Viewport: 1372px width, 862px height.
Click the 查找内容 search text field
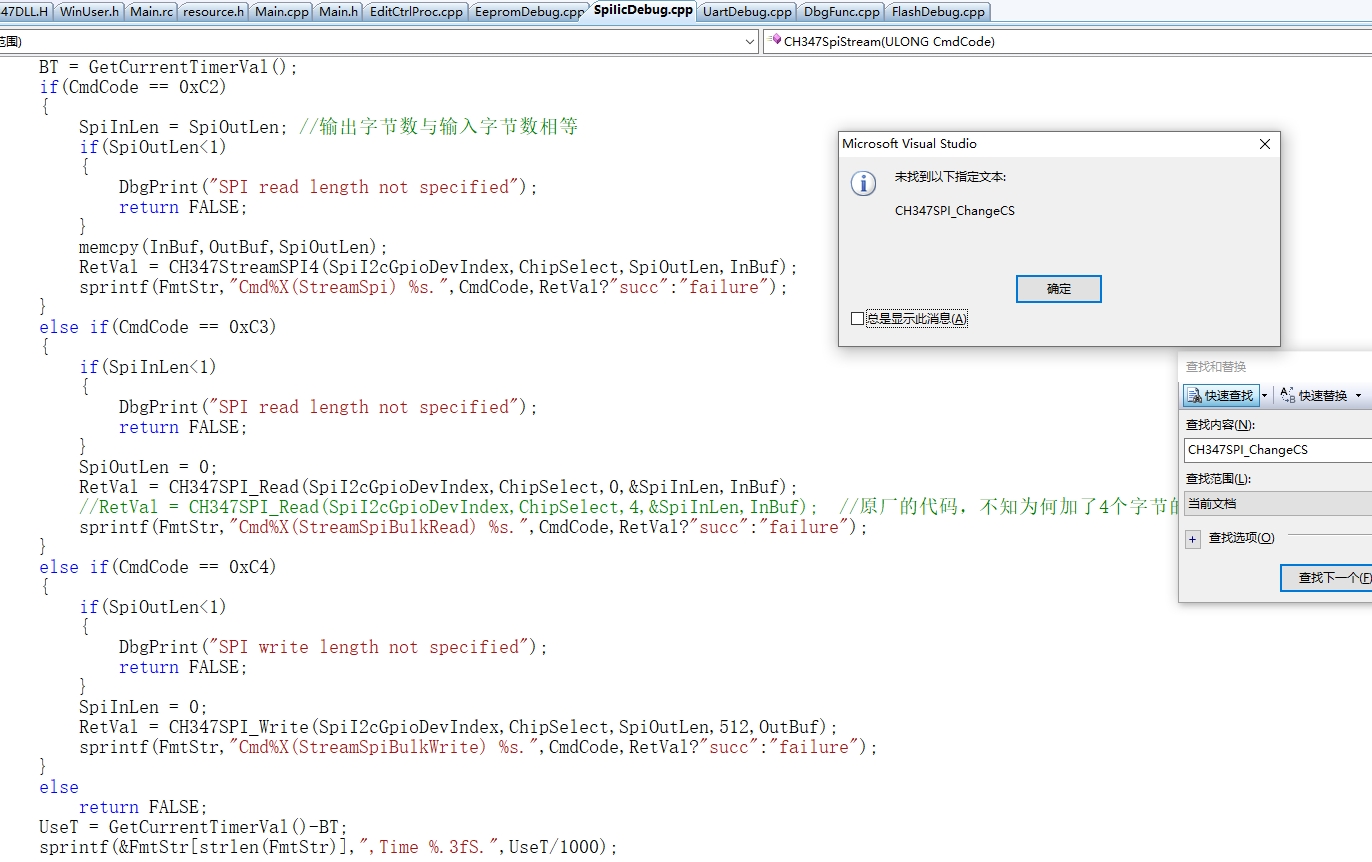[1278, 450]
